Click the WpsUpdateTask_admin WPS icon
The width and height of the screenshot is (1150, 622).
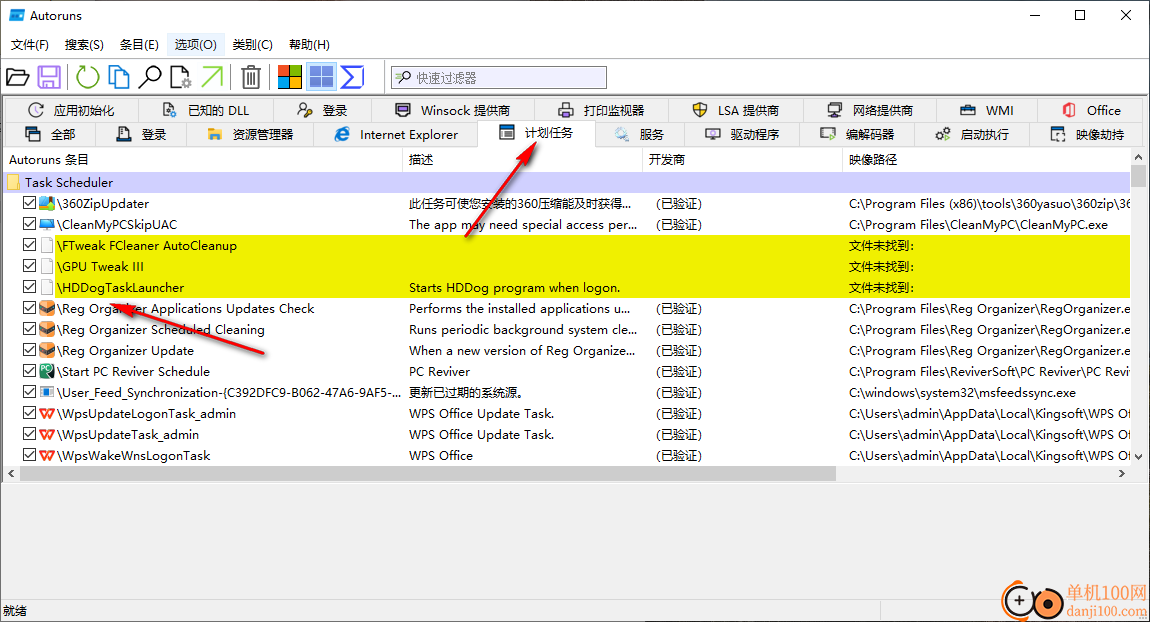point(47,434)
